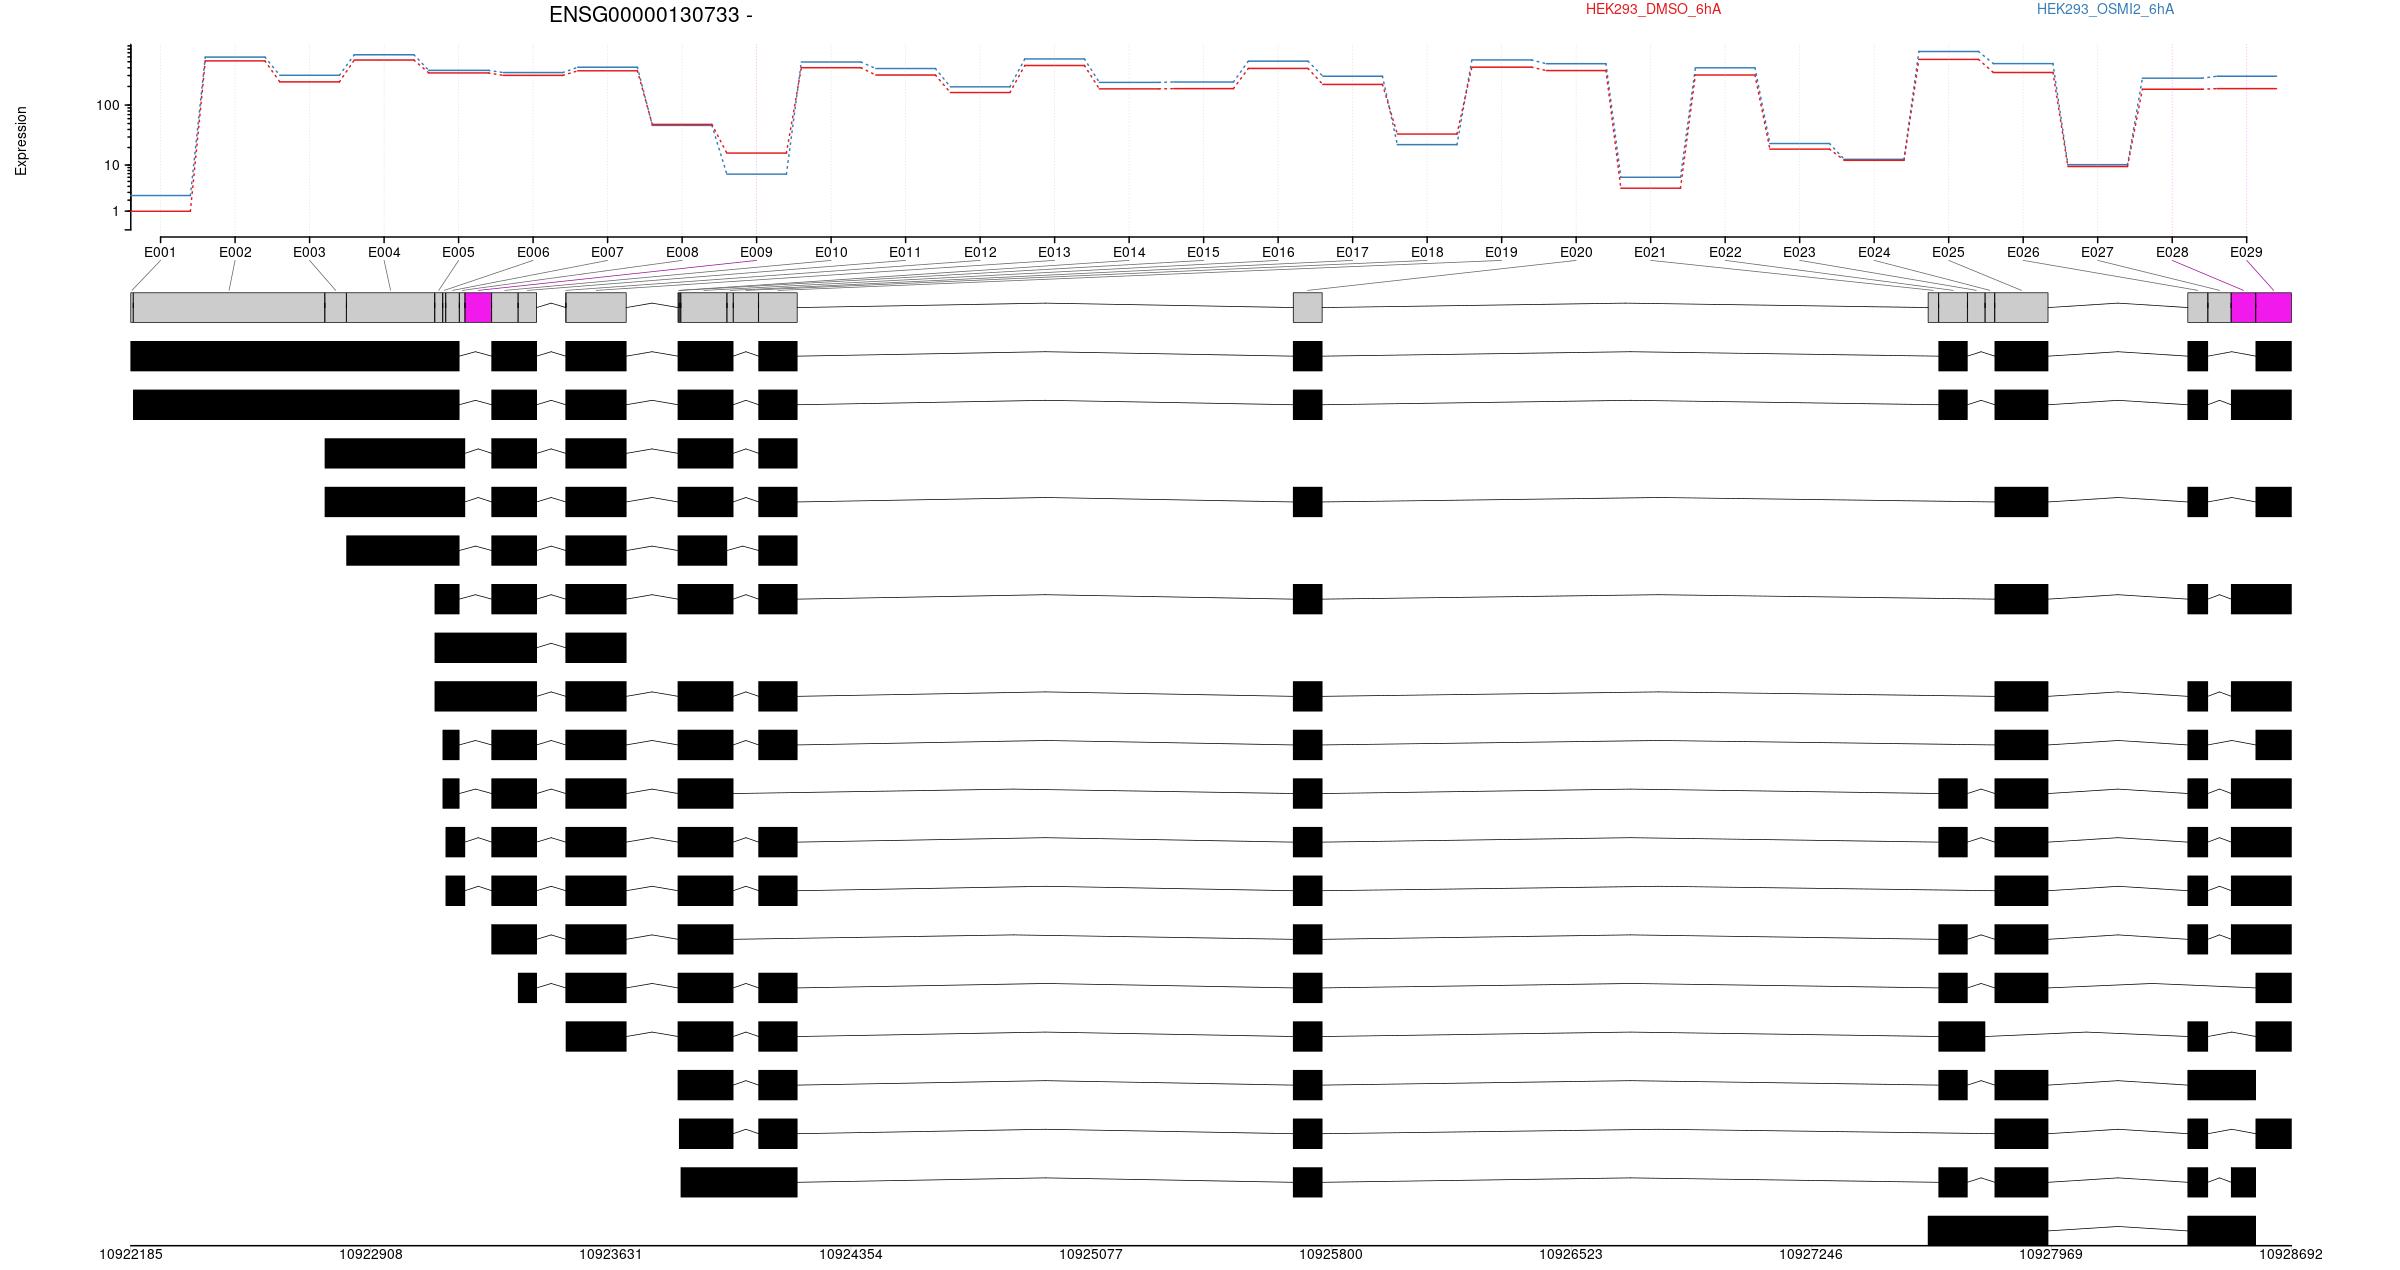This screenshot has width=2400, height=1270.
Task: Click y-axis tick value 10
Action: pyautogui.click(x=112, y=165)
